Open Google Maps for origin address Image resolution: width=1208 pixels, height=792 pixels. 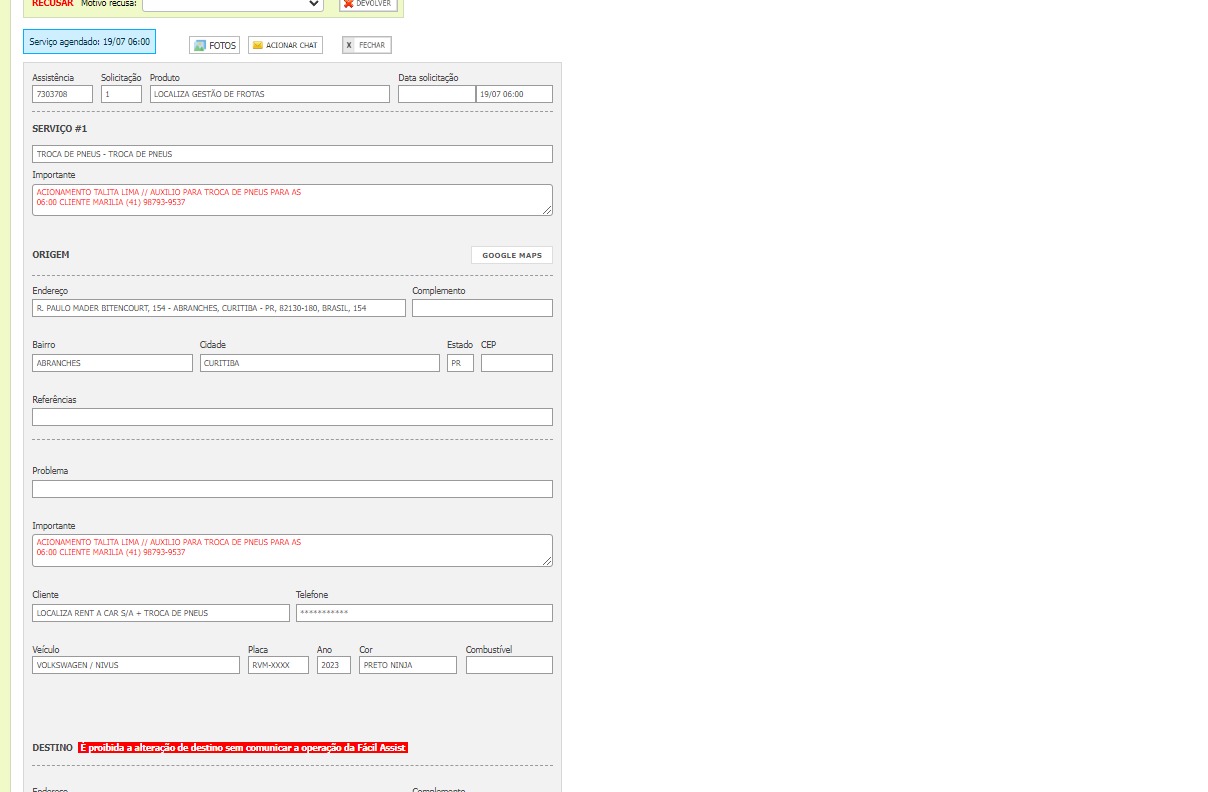(512, 255)
